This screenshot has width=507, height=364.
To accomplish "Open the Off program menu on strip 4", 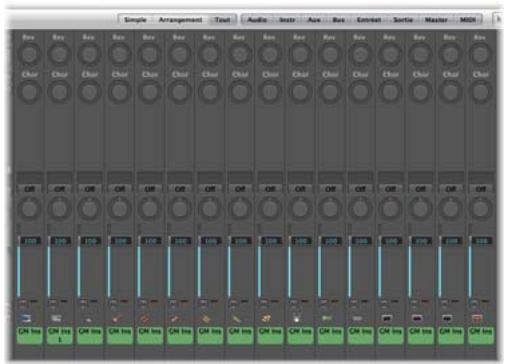I will click(x=119, y=189).
